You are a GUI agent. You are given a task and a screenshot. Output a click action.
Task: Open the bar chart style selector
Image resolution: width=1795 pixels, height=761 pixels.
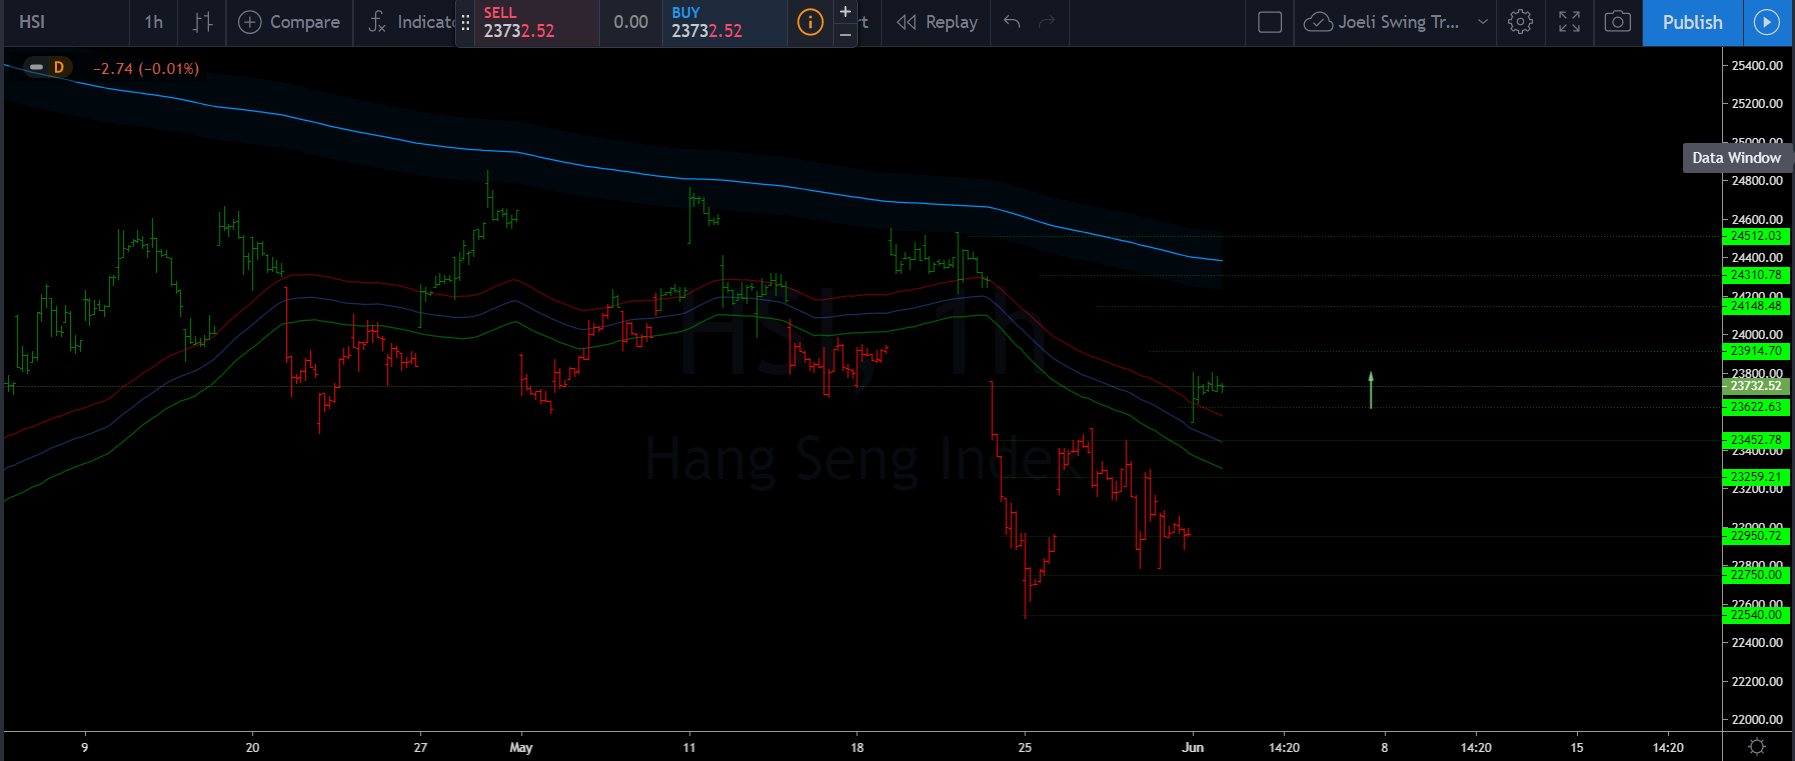point(202,22)
